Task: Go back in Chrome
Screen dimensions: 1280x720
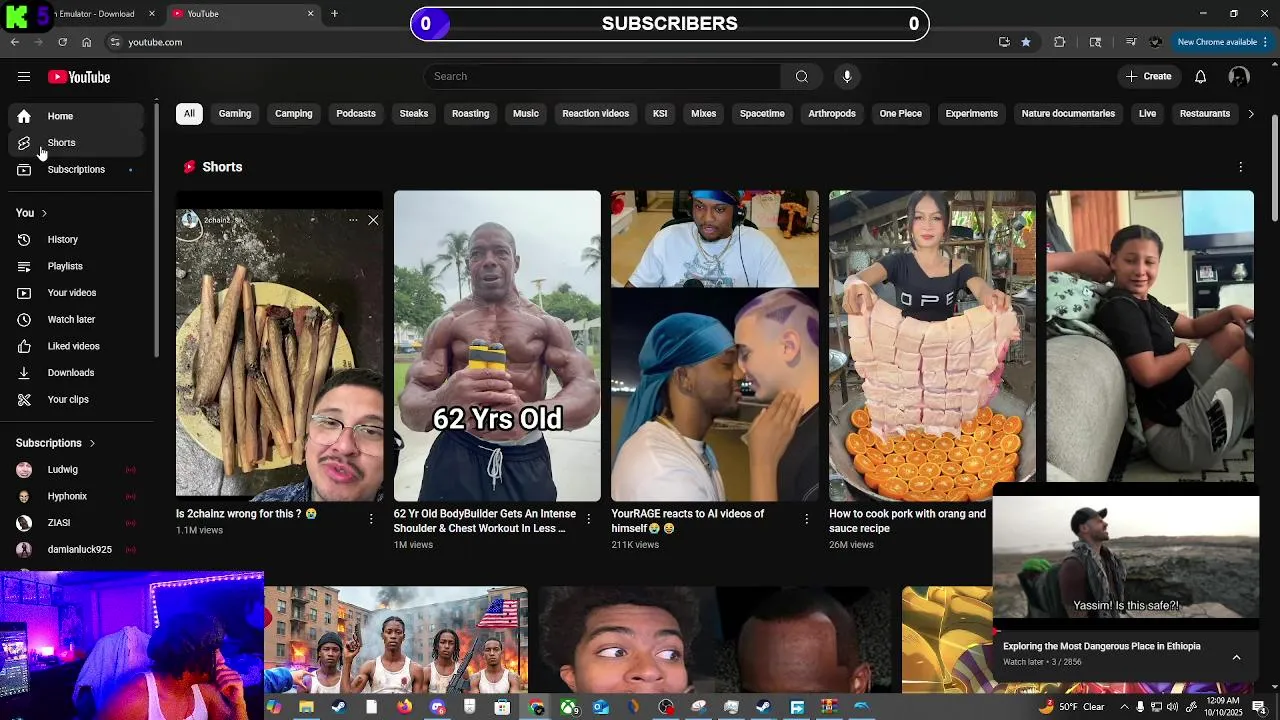Action: click(x=15, y=42)
